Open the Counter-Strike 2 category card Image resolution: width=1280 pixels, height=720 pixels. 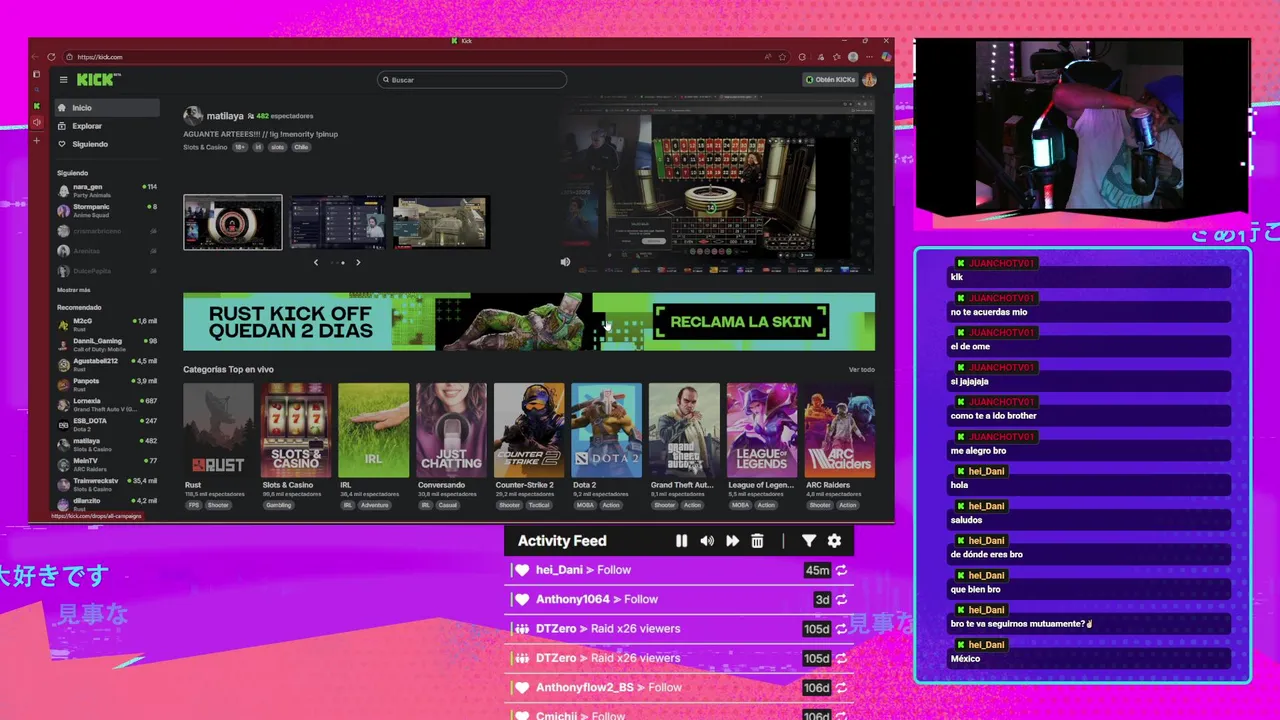(x=529, y=430)
